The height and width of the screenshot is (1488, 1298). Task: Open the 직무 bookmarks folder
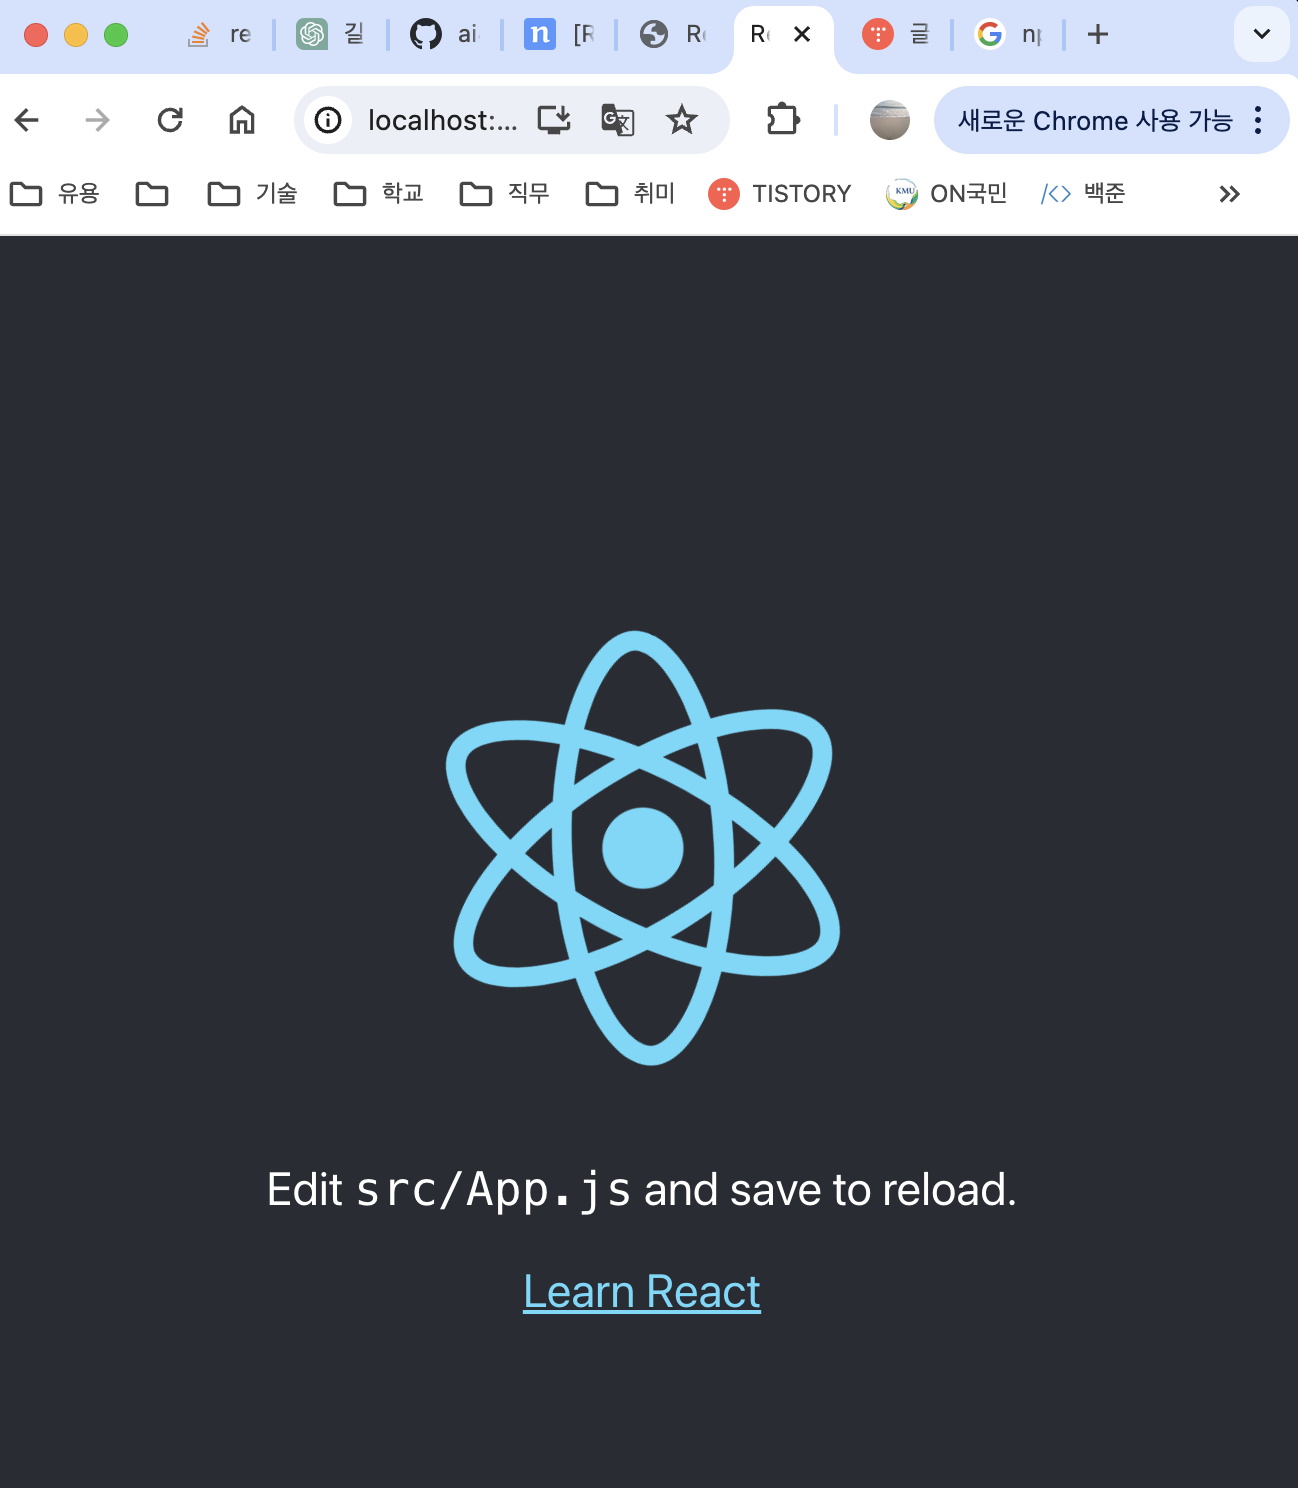click(x=505, y=193)
